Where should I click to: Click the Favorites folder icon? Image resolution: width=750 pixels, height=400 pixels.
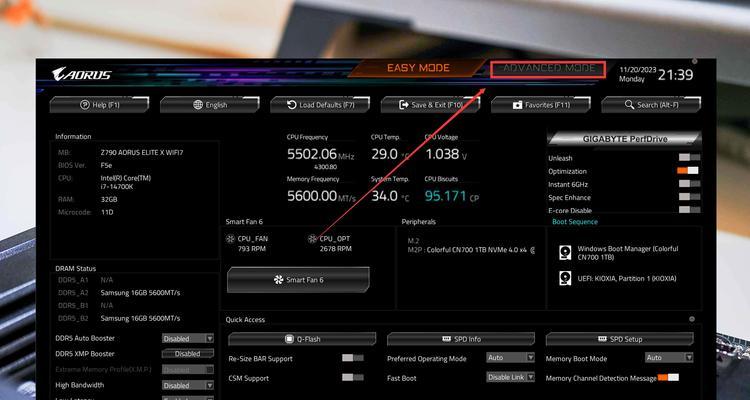518,105
